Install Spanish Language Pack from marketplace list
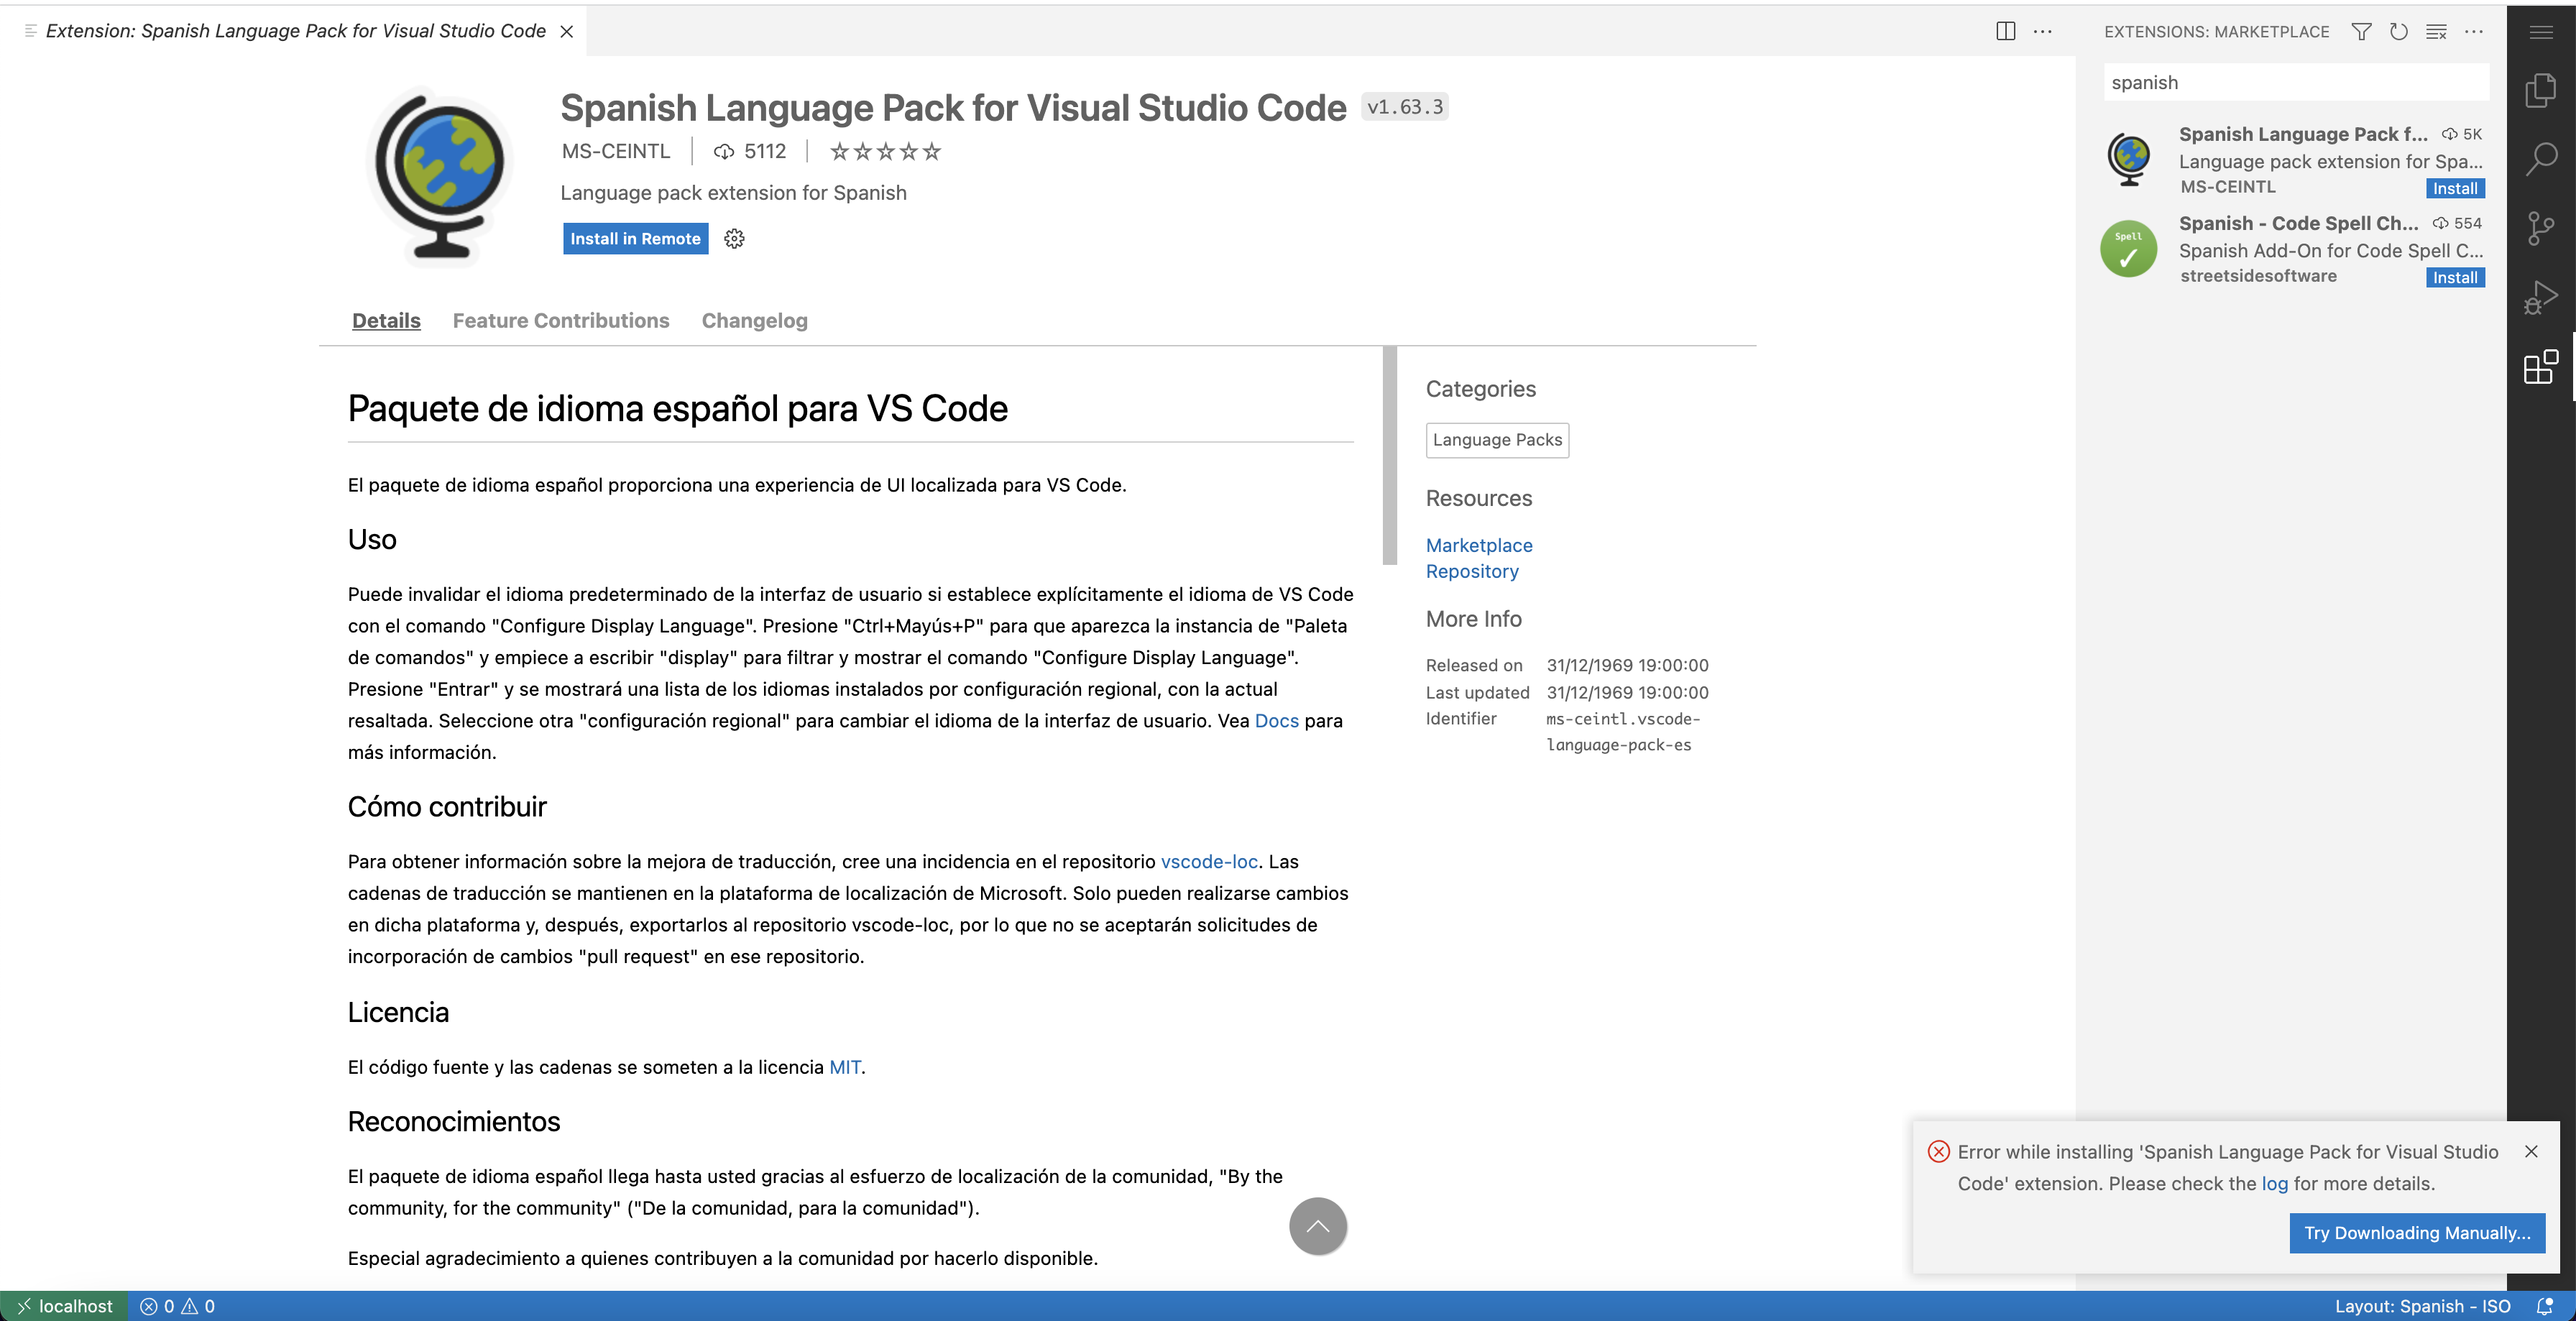Viewport: 2576px width, 1321px height. pyautogui.click(x=2455, y=189)
